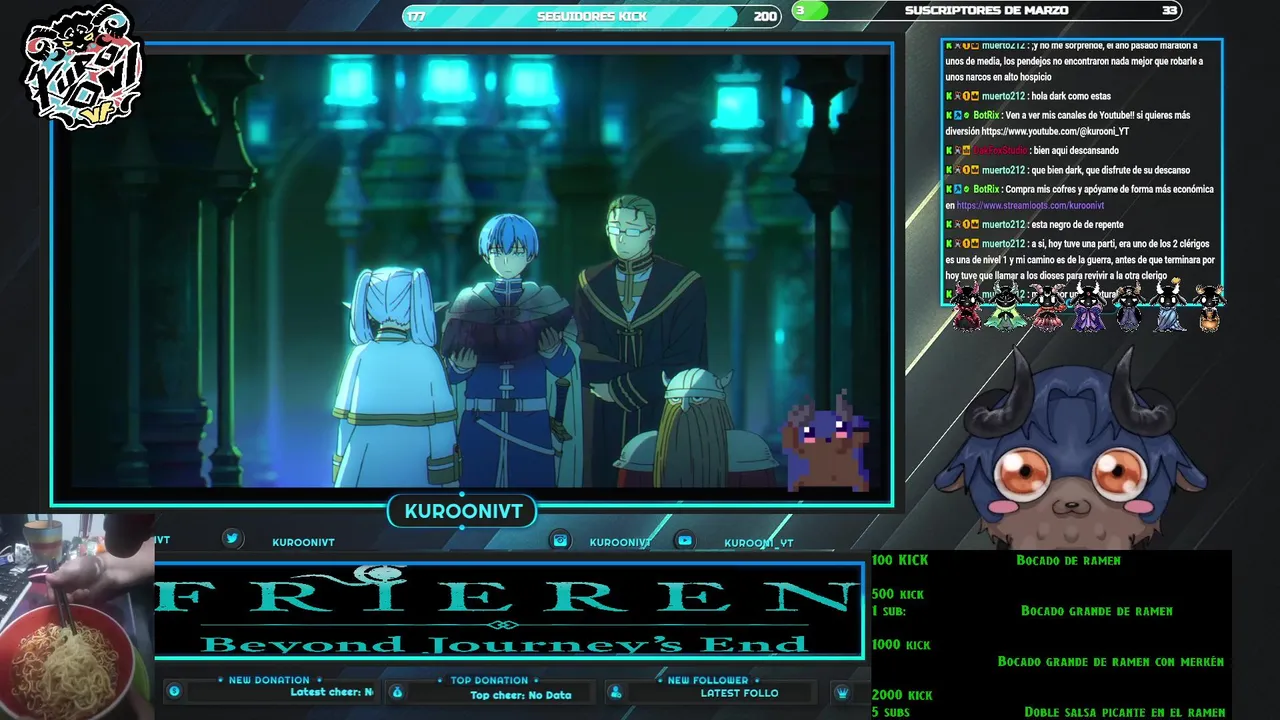The image size is (1280, 720).
Task: Click the New Follower person icon
Action: pyautogui.click(x=616, y=692)
